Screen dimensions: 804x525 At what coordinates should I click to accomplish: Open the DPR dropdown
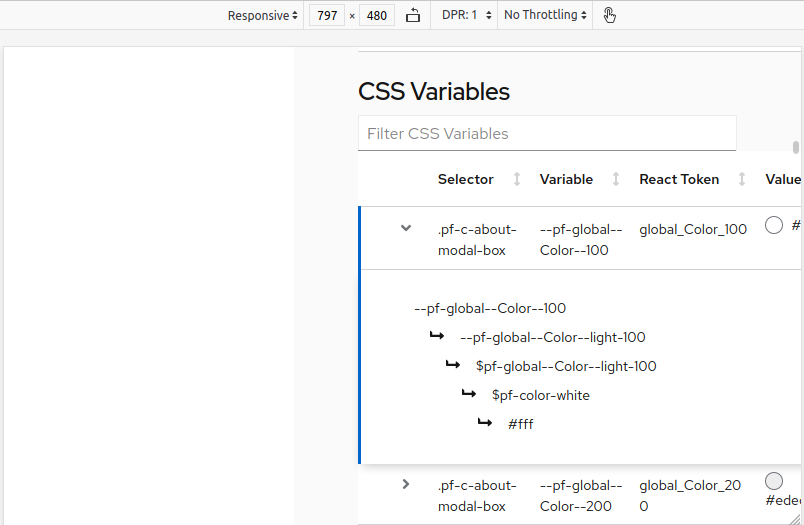click(466, 15)
